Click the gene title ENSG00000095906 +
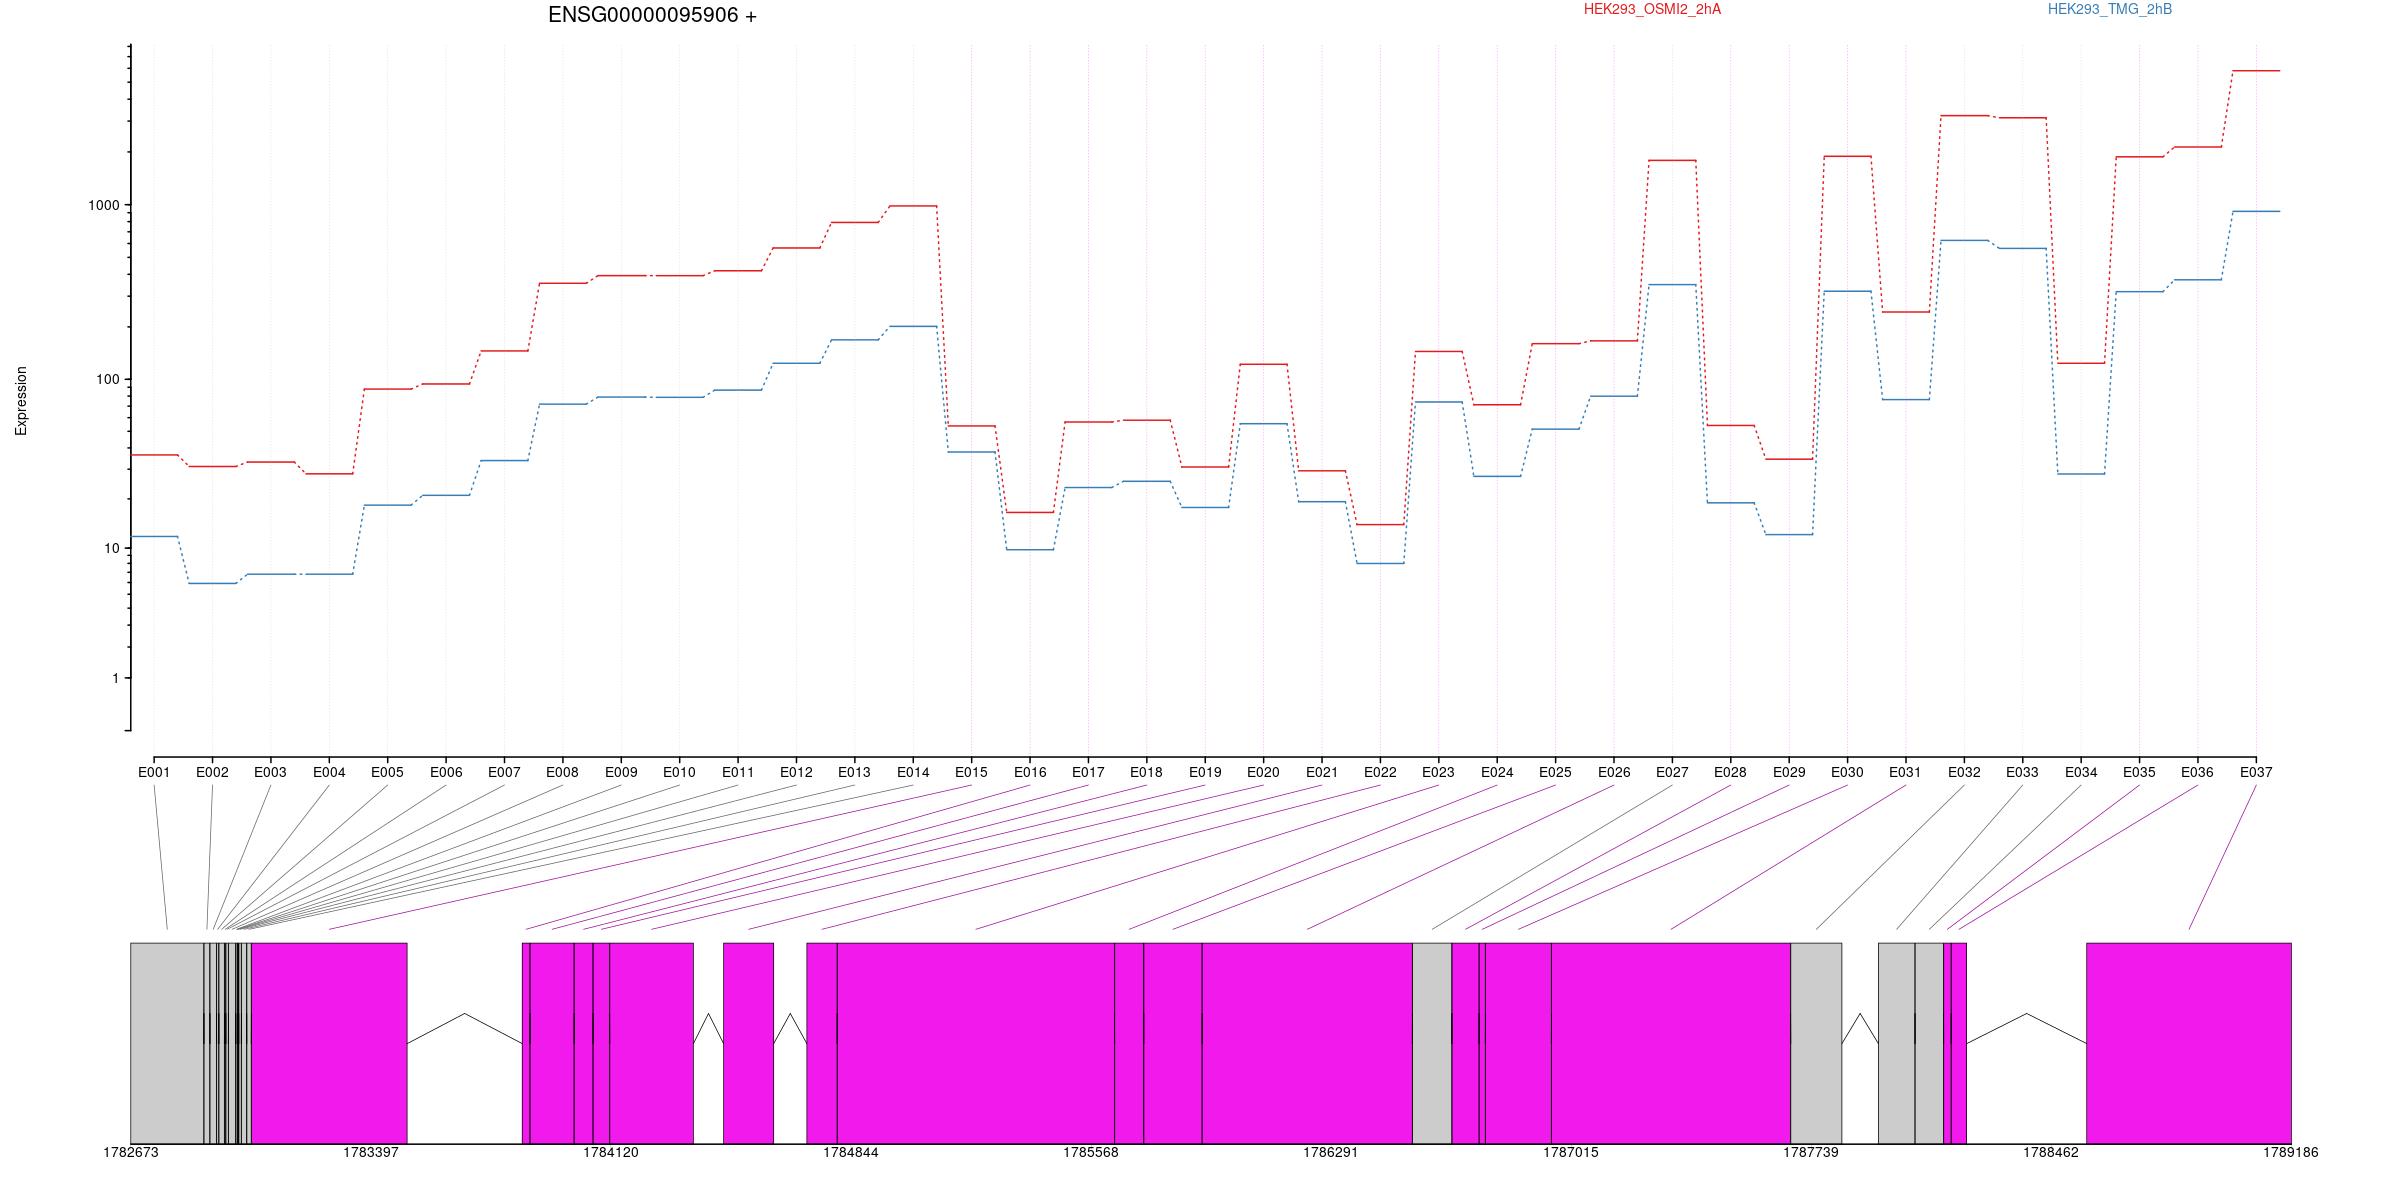2400x1200 pixels. (x=652, y=15)
